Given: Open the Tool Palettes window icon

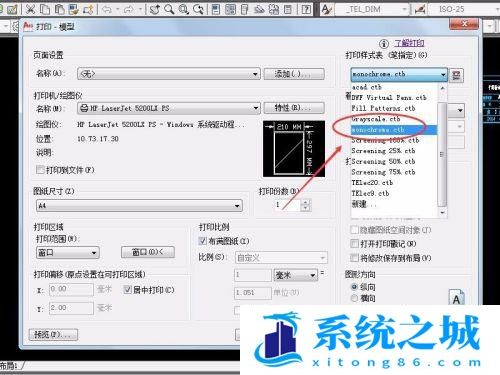Looking at the screenshot, I should [x=244, y=9].
